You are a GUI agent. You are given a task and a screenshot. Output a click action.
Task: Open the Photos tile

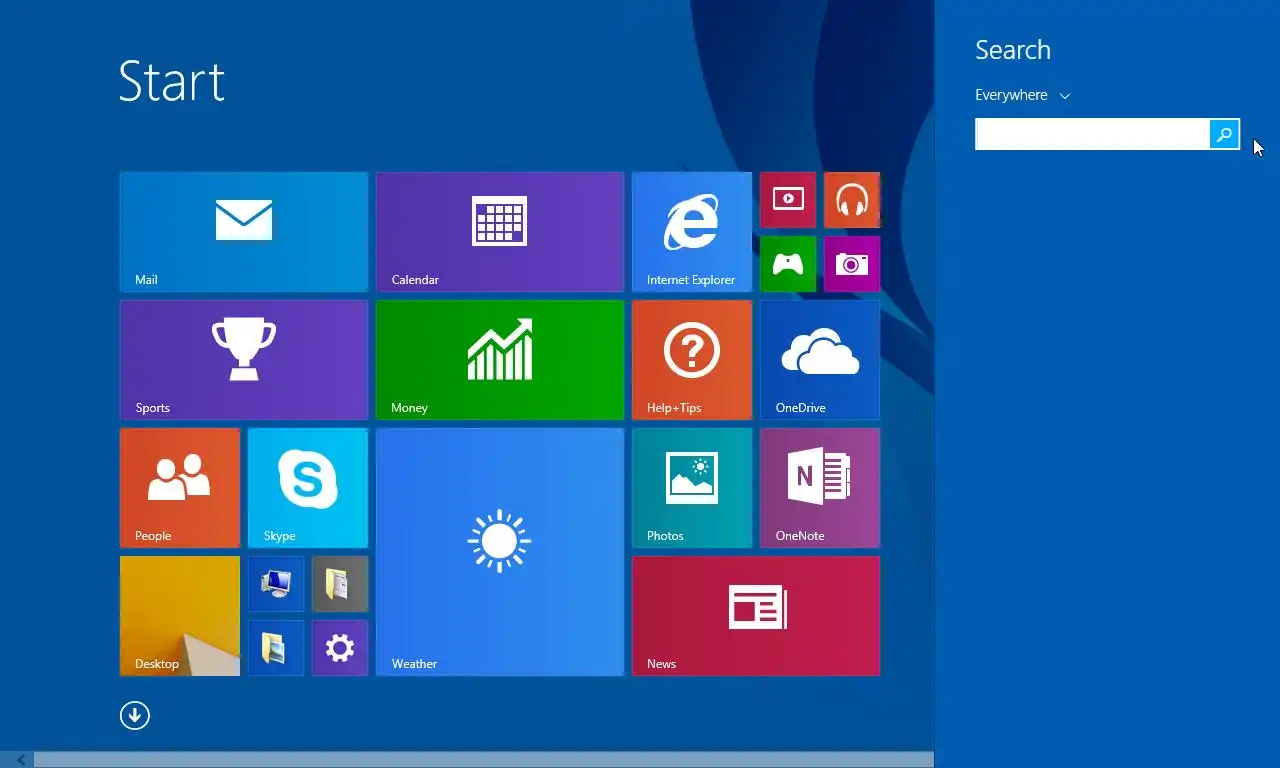pos(692,488)
